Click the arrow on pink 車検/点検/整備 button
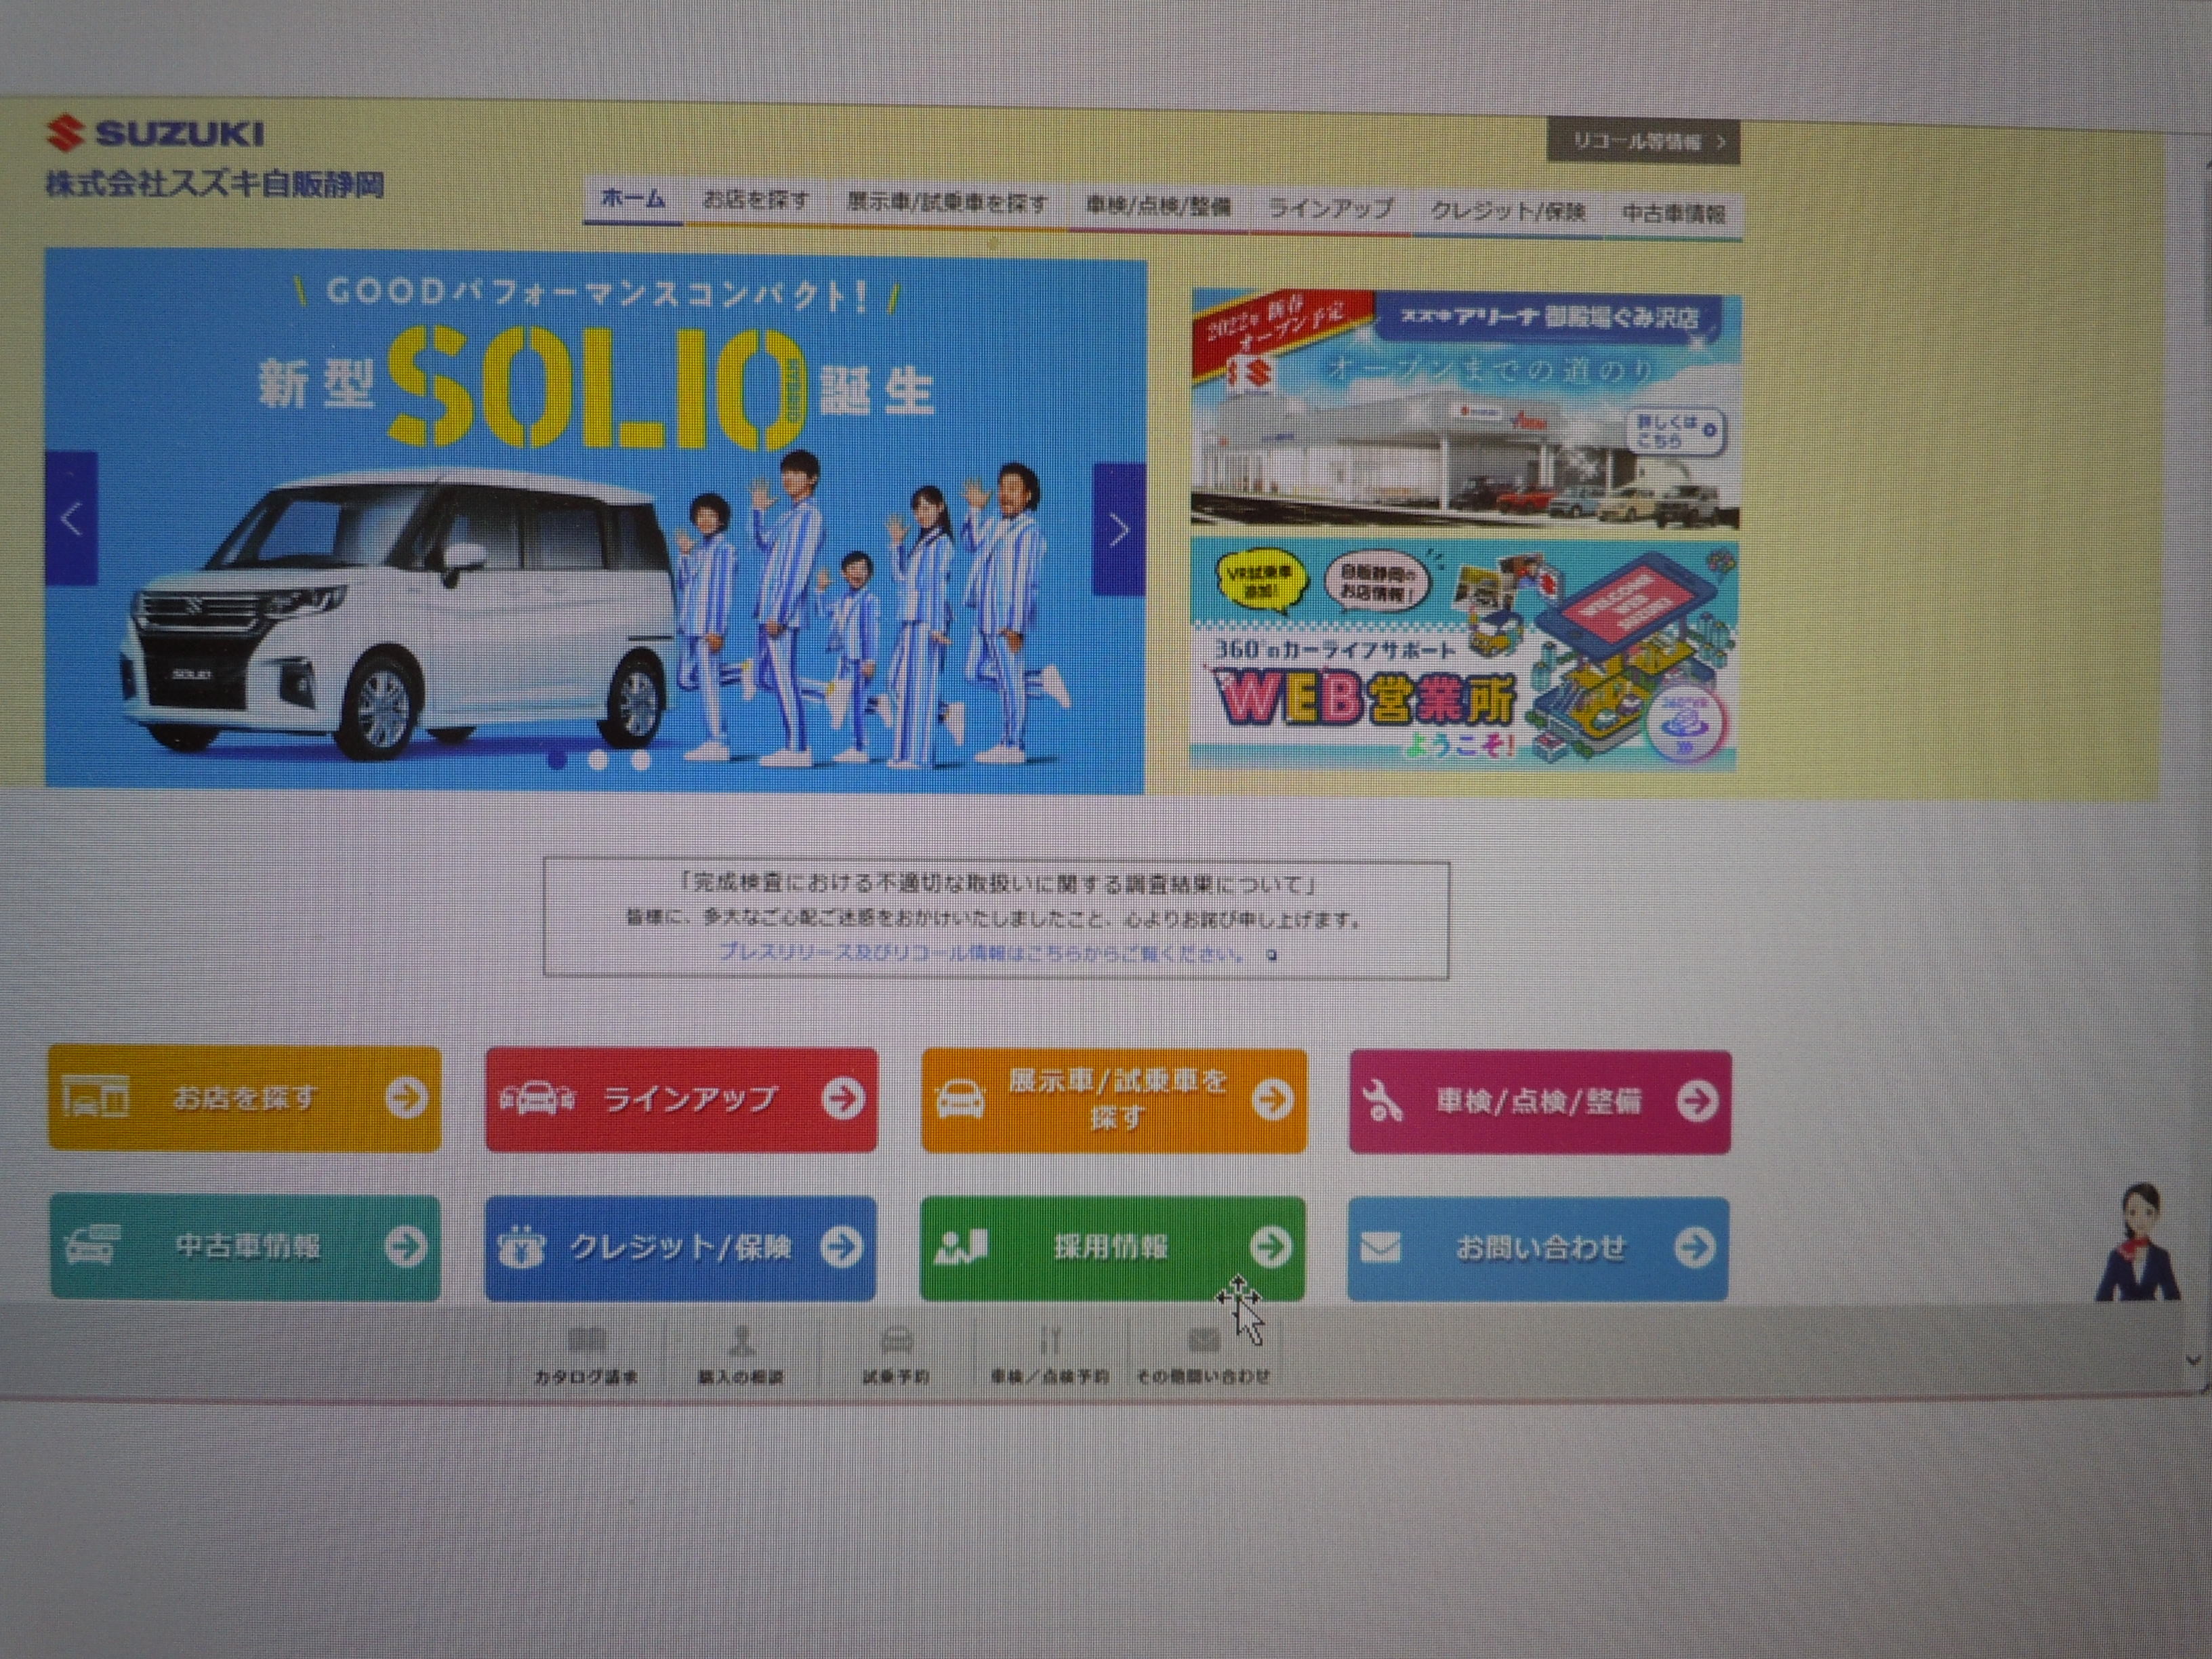The image size is (2212, 1659). 1697,1101
